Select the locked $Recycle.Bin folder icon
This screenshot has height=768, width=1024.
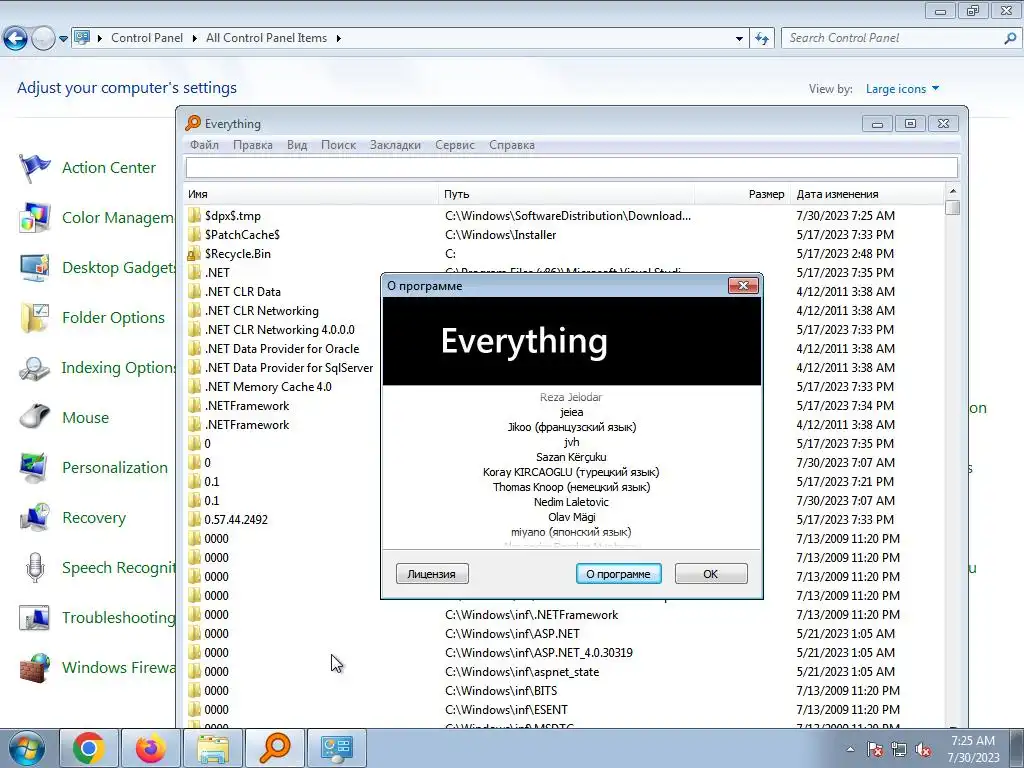click(x=194, y=253)
